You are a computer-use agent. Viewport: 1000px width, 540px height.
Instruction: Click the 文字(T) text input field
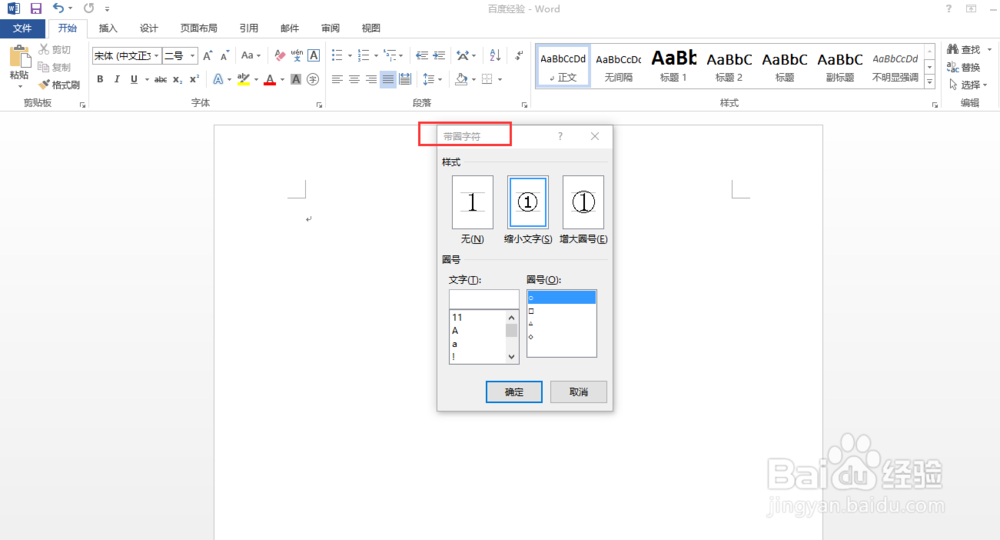tap(484, 299)
